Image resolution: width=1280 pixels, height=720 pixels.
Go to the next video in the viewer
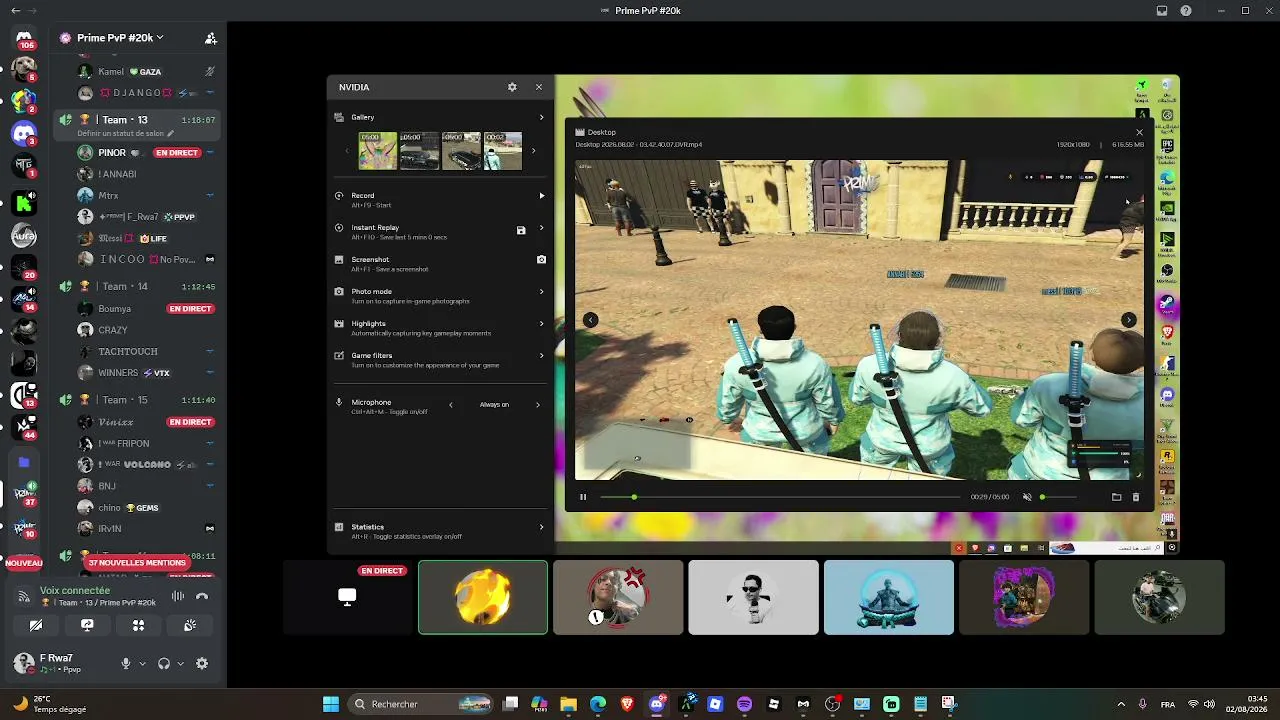point(1128,320)
